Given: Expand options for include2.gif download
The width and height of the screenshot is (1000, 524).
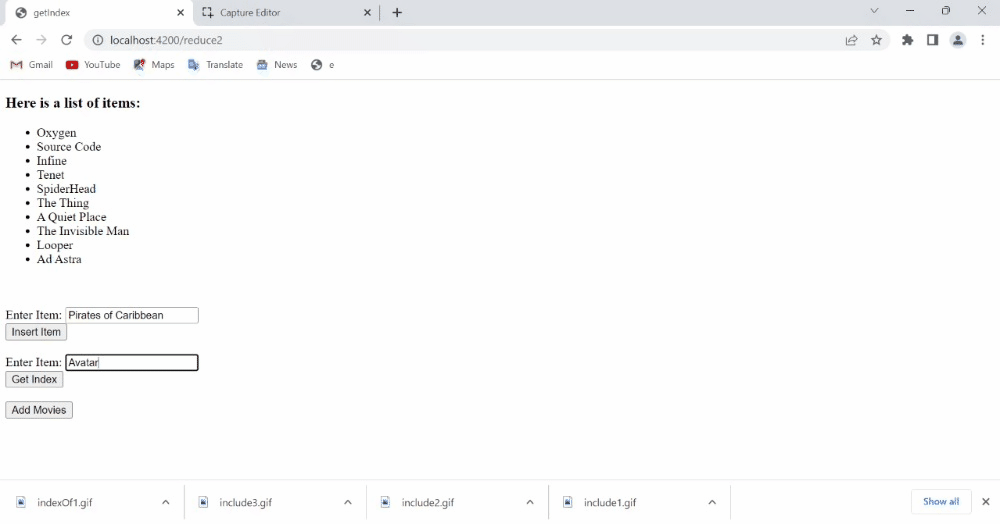Looking at the screenshot, I should [530, 502].
